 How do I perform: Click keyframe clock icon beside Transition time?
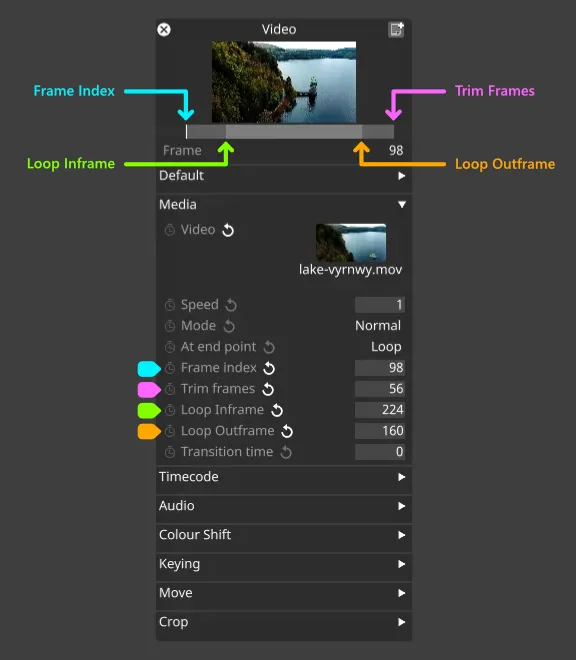pos(170,452)
